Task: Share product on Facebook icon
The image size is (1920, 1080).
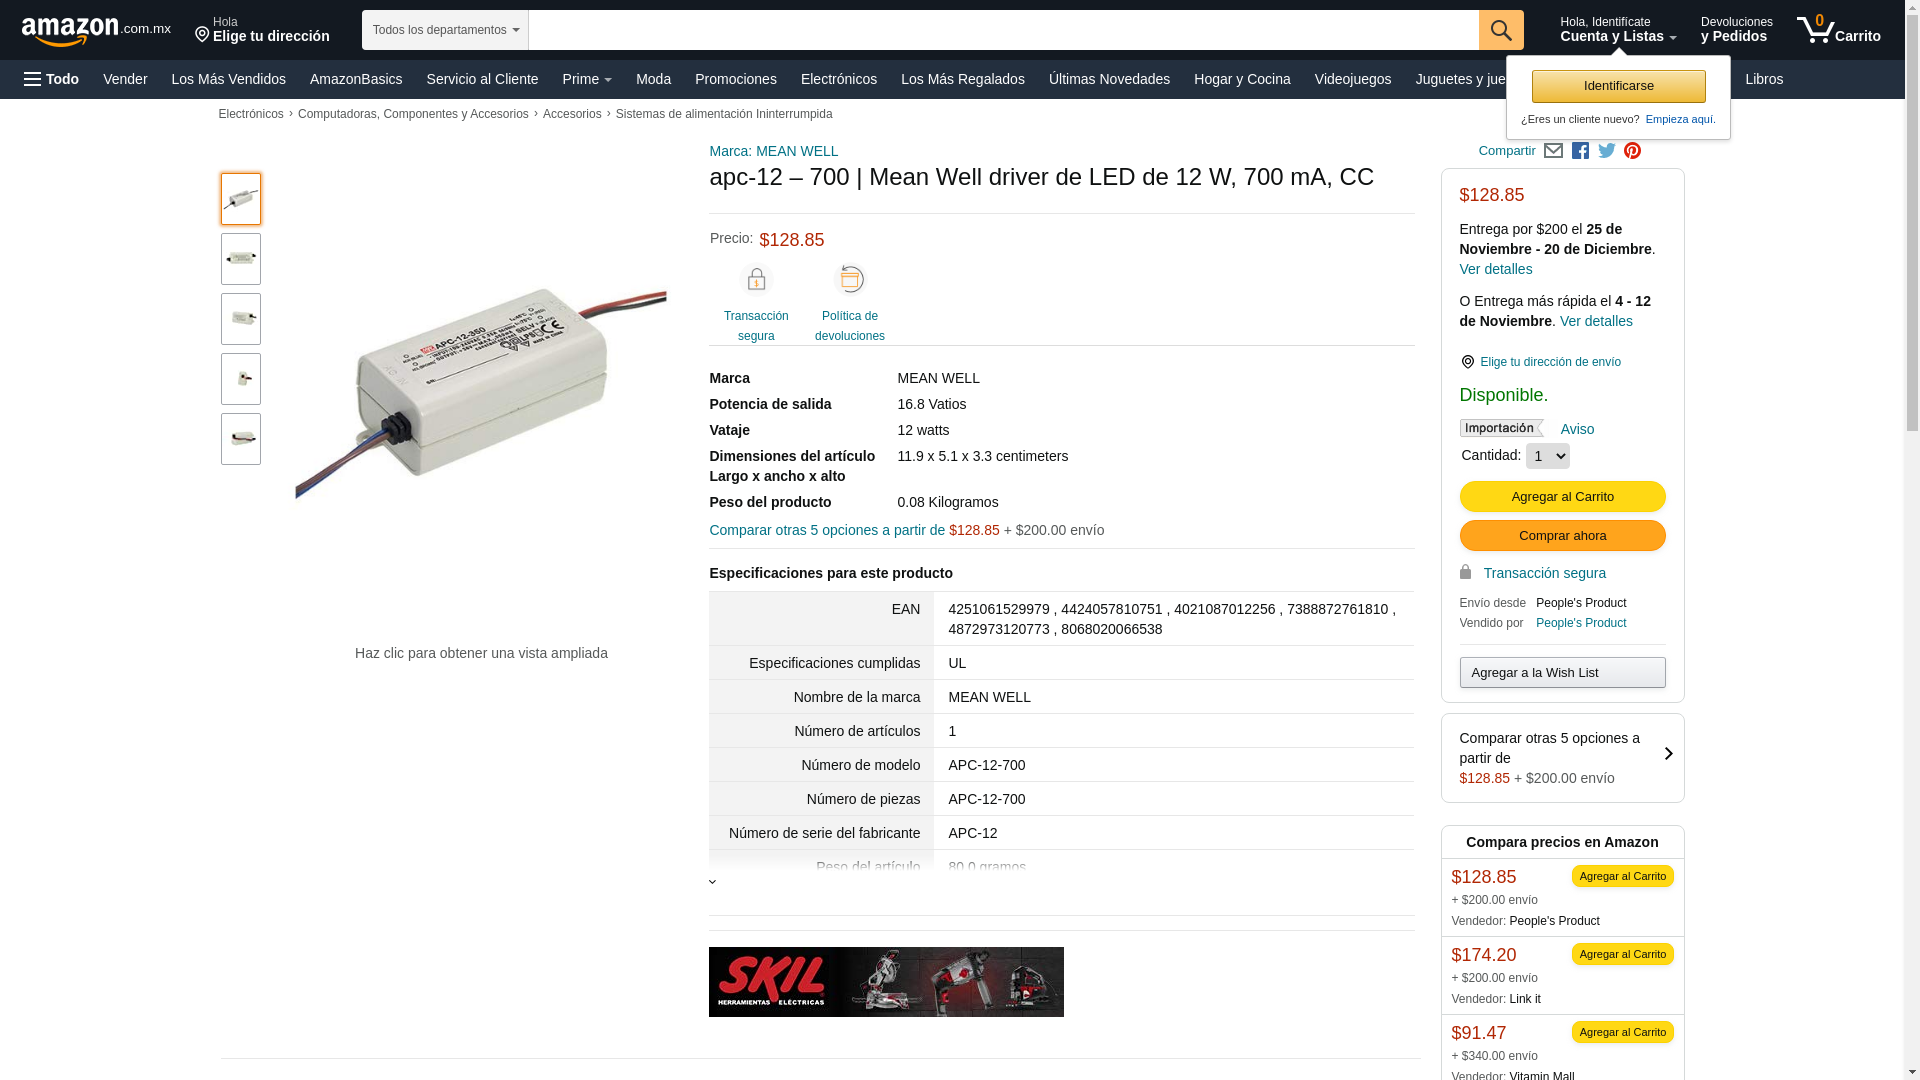Action: pyautogui.click(x=1580, y=151)
